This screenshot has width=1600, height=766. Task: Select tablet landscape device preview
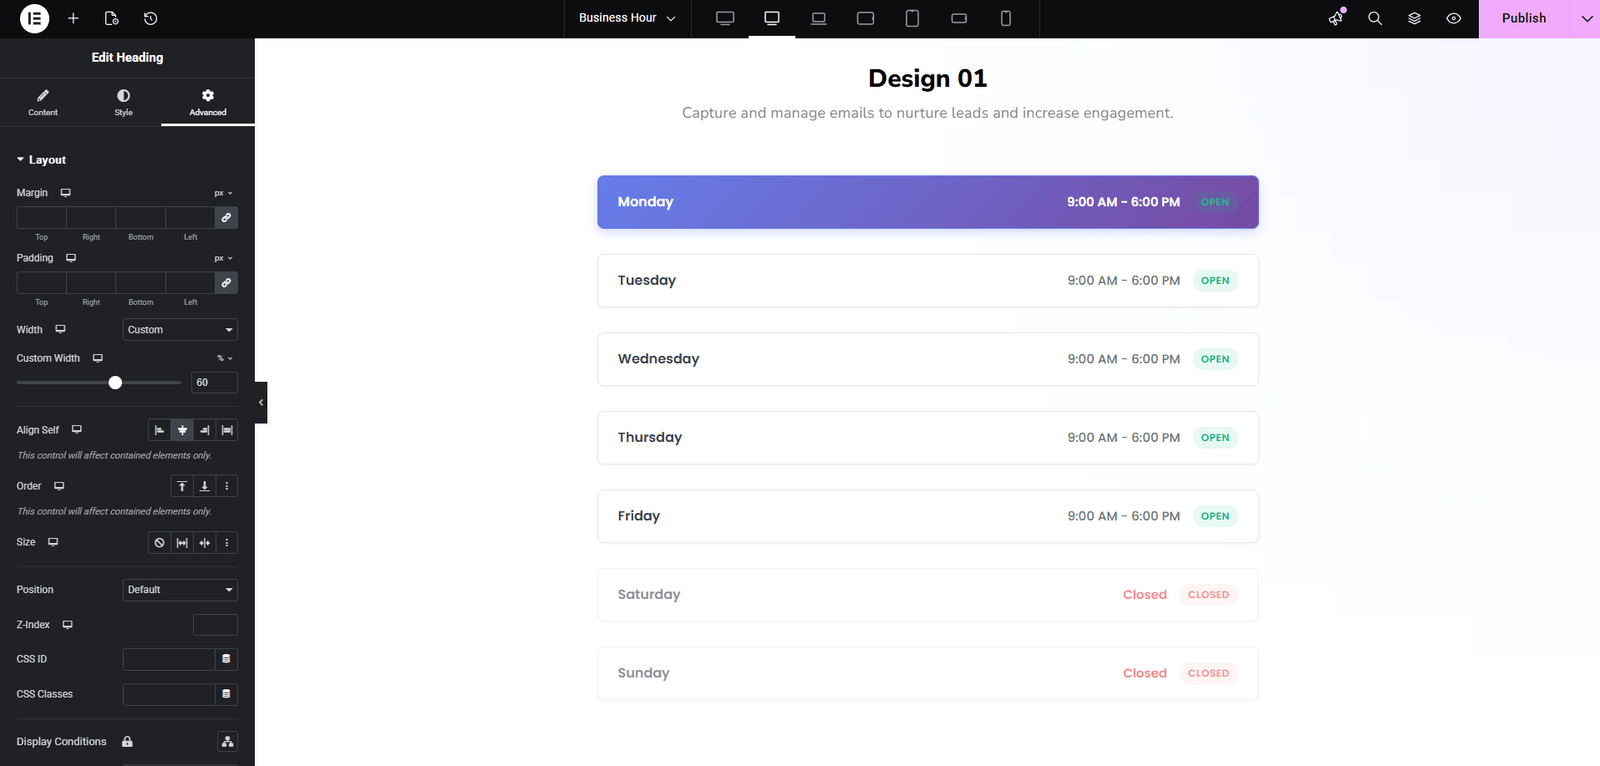click(866, 18)
